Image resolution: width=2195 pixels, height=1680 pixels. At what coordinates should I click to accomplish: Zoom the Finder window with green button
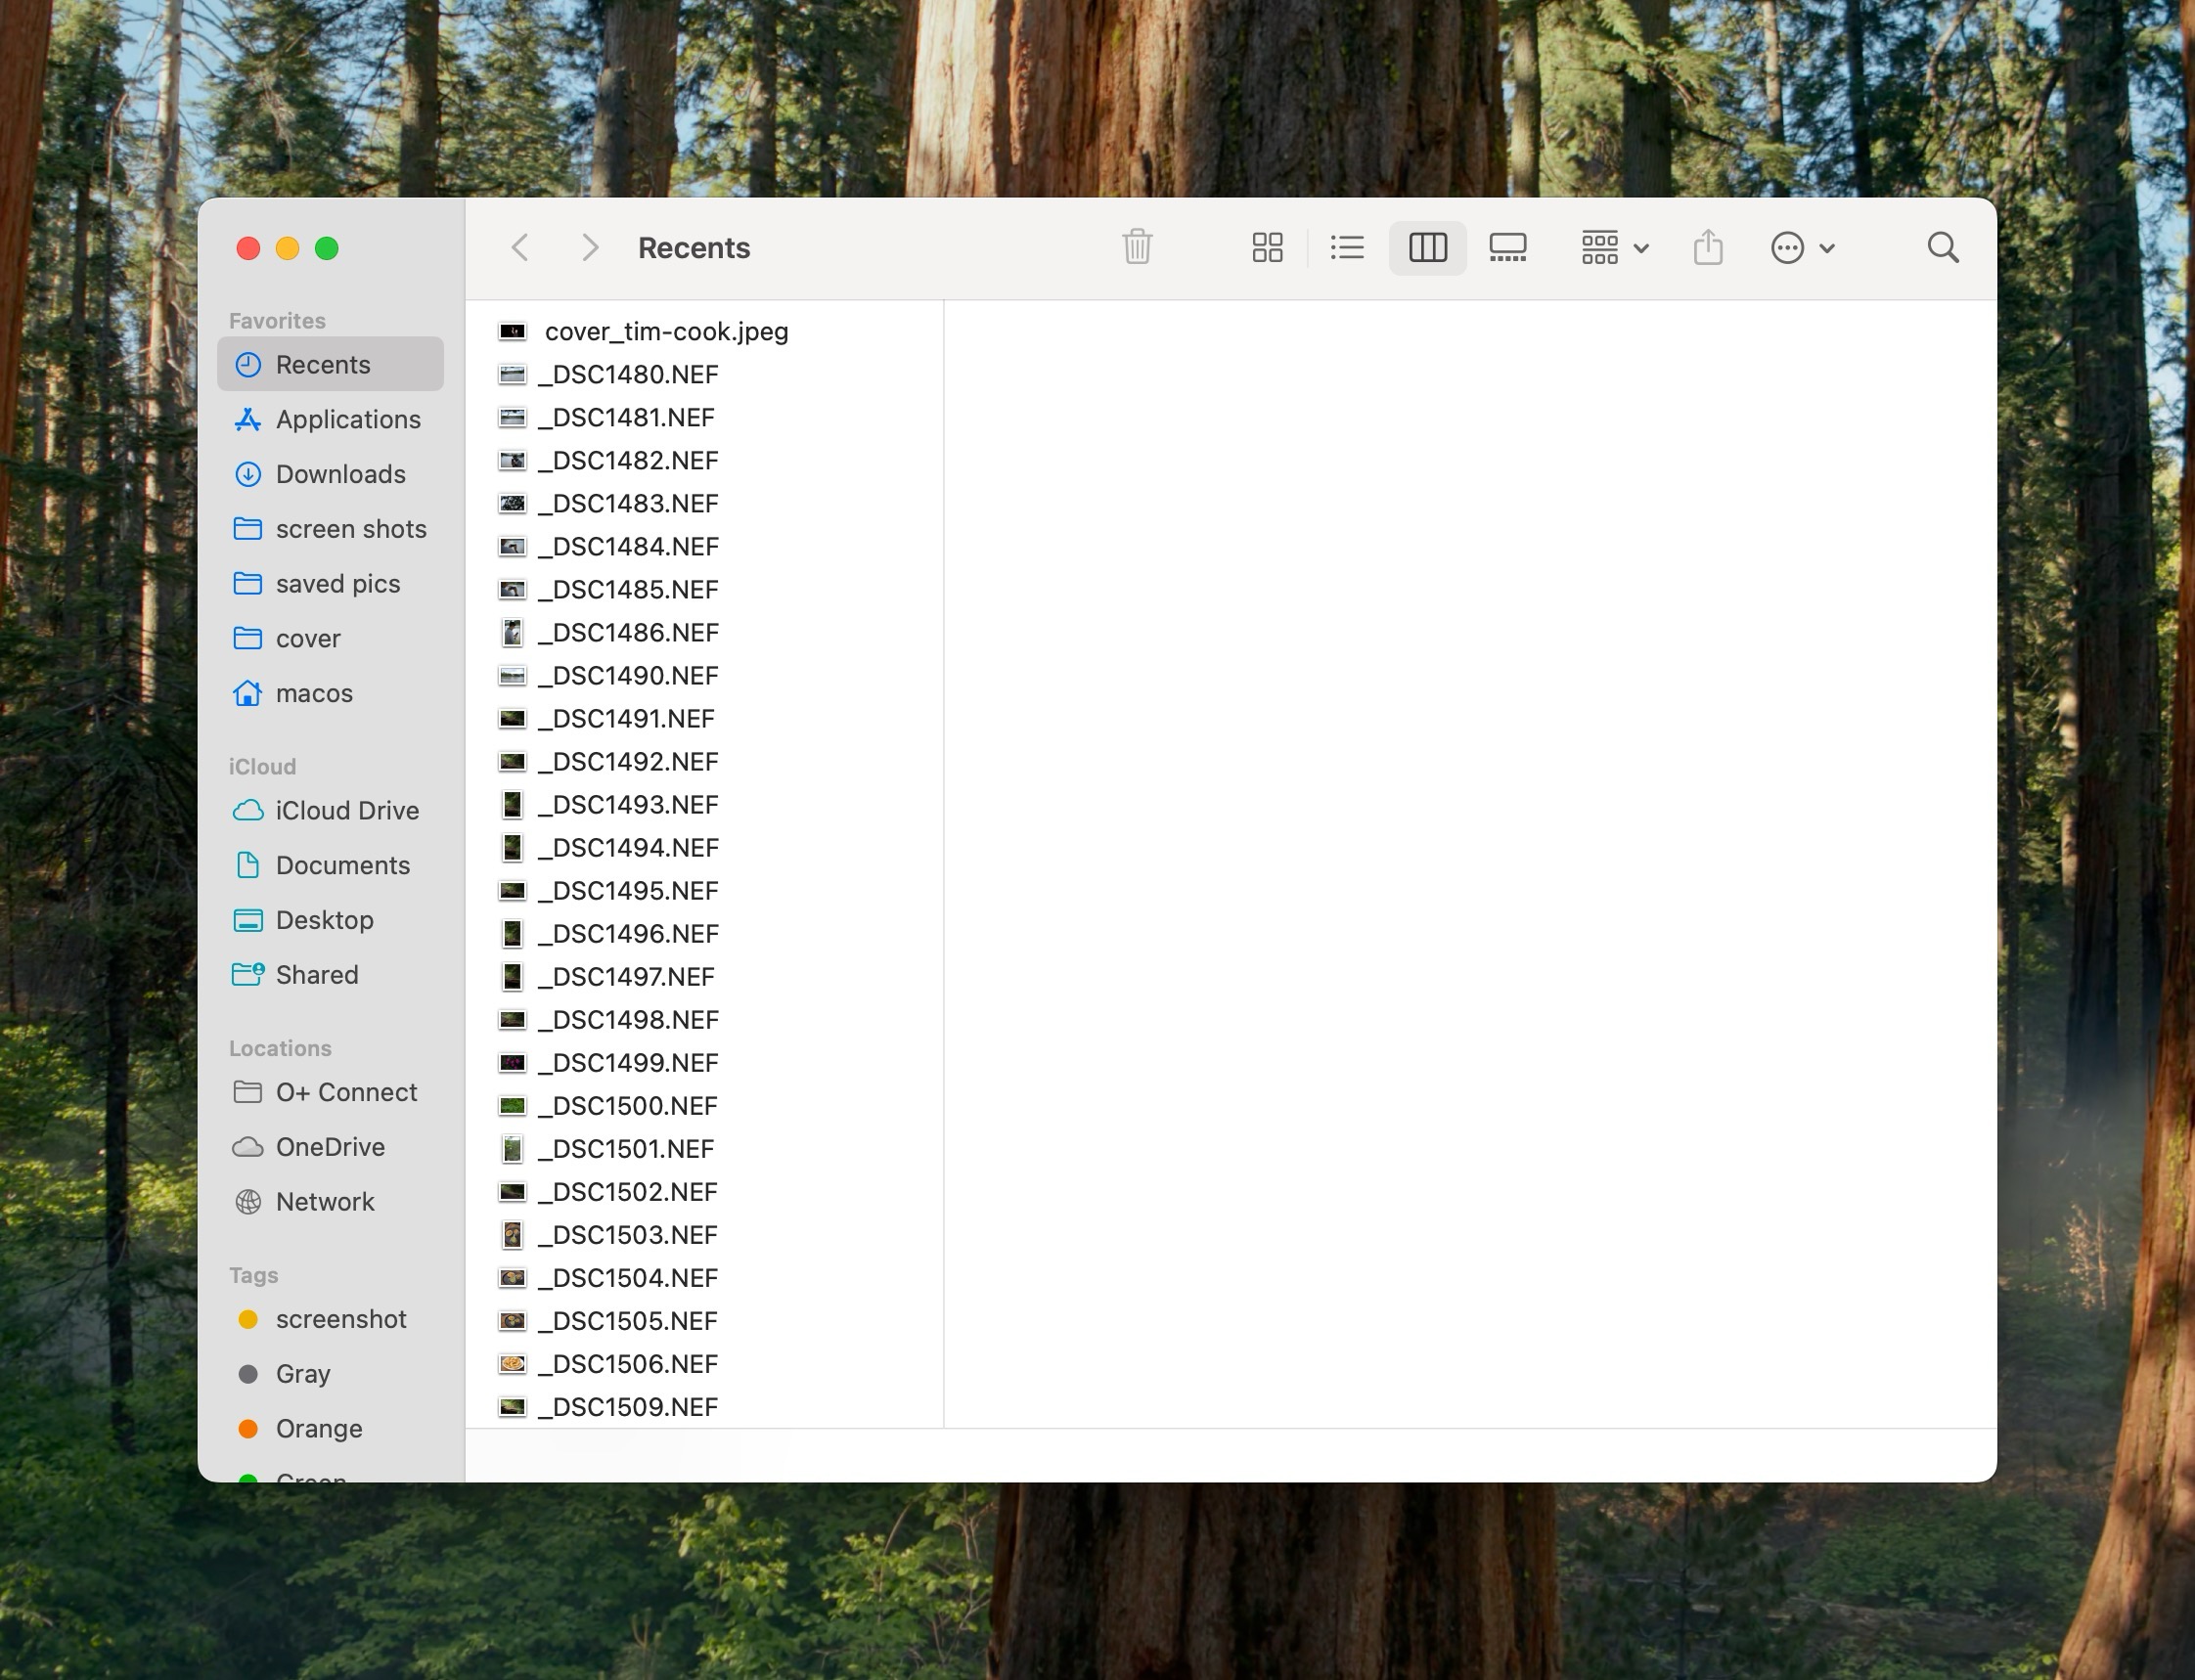point(326,248)
